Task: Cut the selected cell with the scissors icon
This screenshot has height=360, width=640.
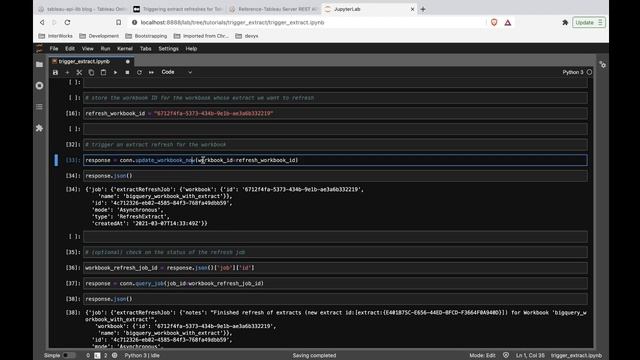Action: click(79, 72)
